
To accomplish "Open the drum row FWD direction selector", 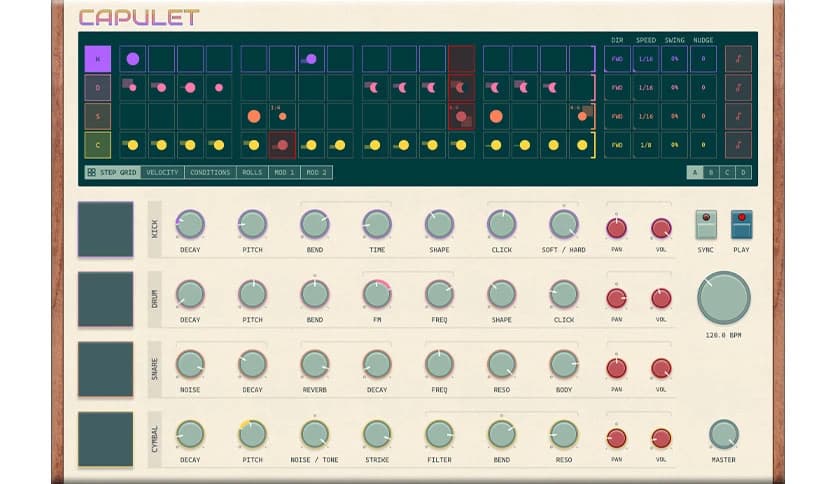I will point(617,87).
